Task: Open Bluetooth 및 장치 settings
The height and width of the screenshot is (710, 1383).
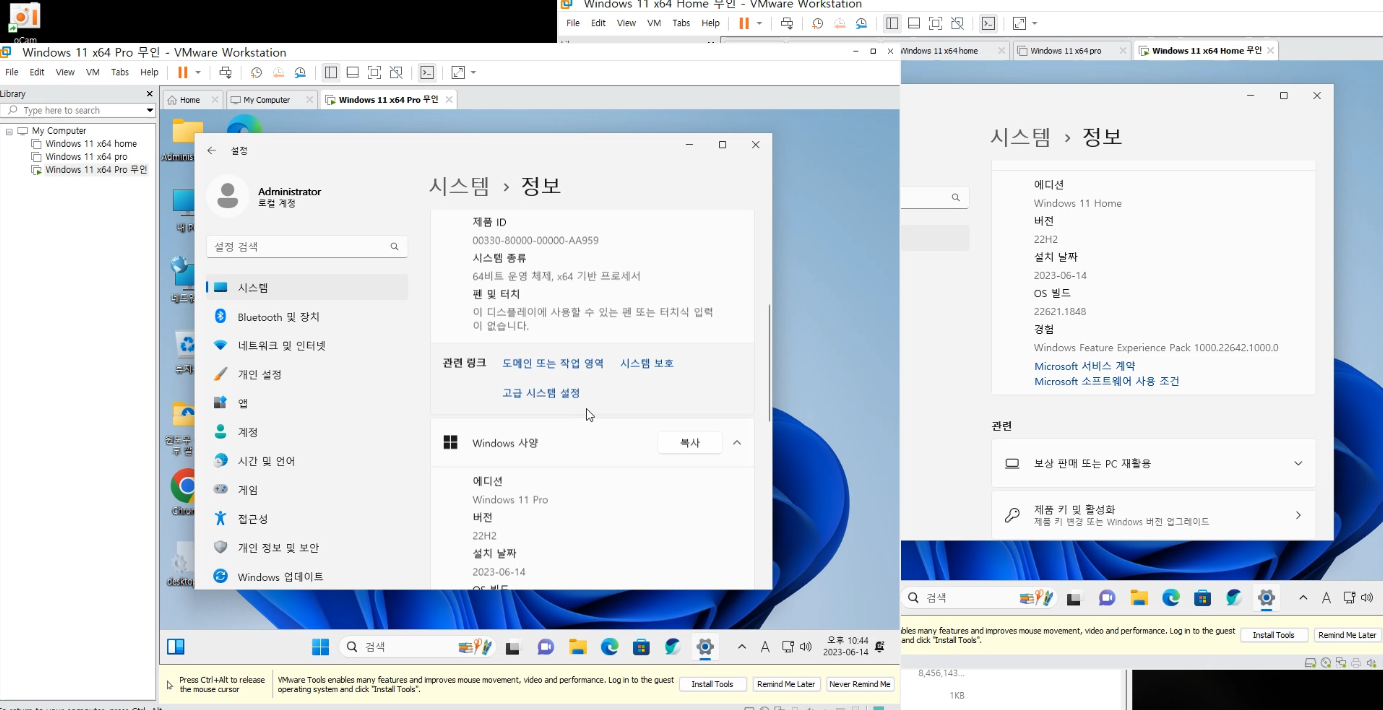Action: click(x=307, y=316)
